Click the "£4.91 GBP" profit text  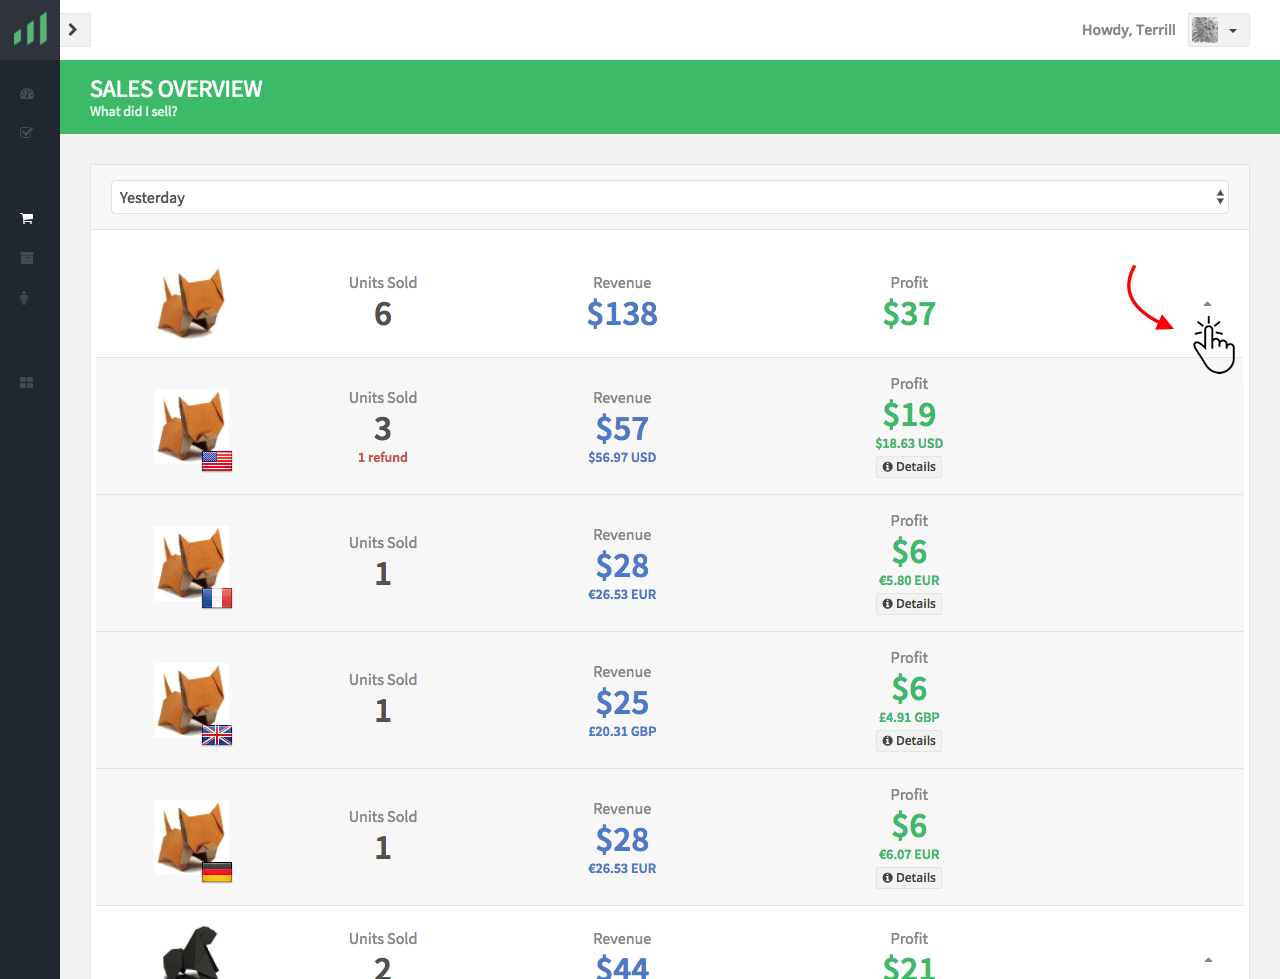point(909,717)
